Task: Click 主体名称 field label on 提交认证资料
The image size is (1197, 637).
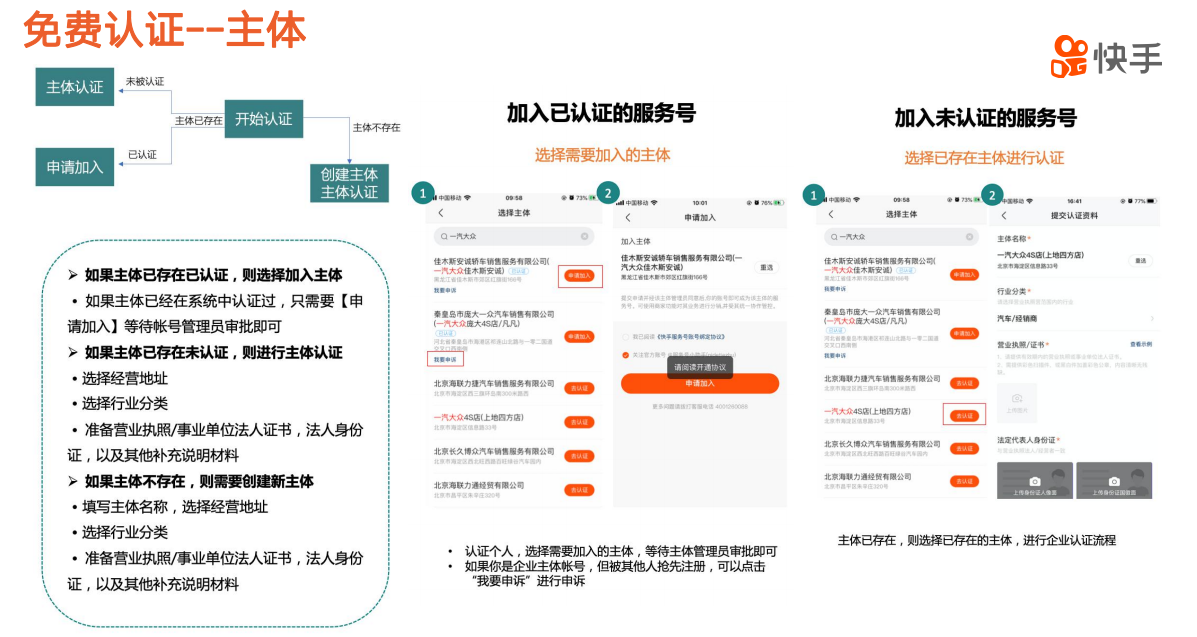Action: coord(1012,239)
